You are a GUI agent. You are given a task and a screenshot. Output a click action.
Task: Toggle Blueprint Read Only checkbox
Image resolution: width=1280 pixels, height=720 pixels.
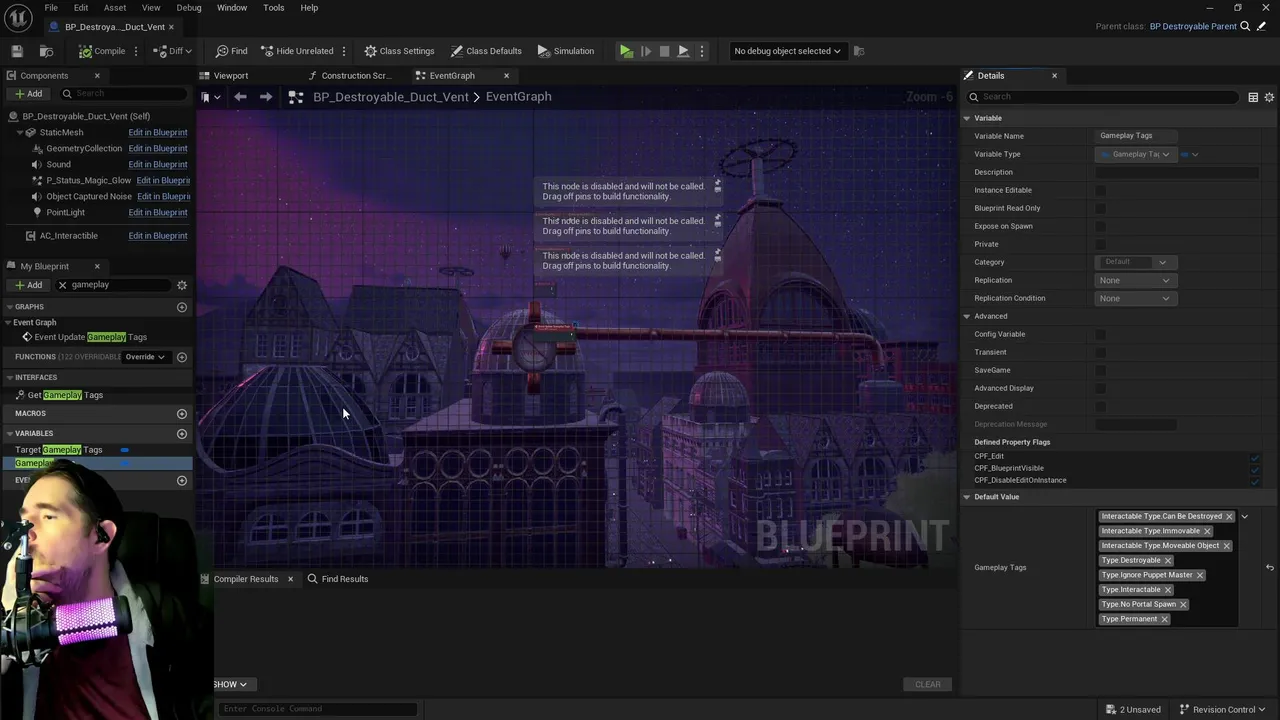point(1101,208)
